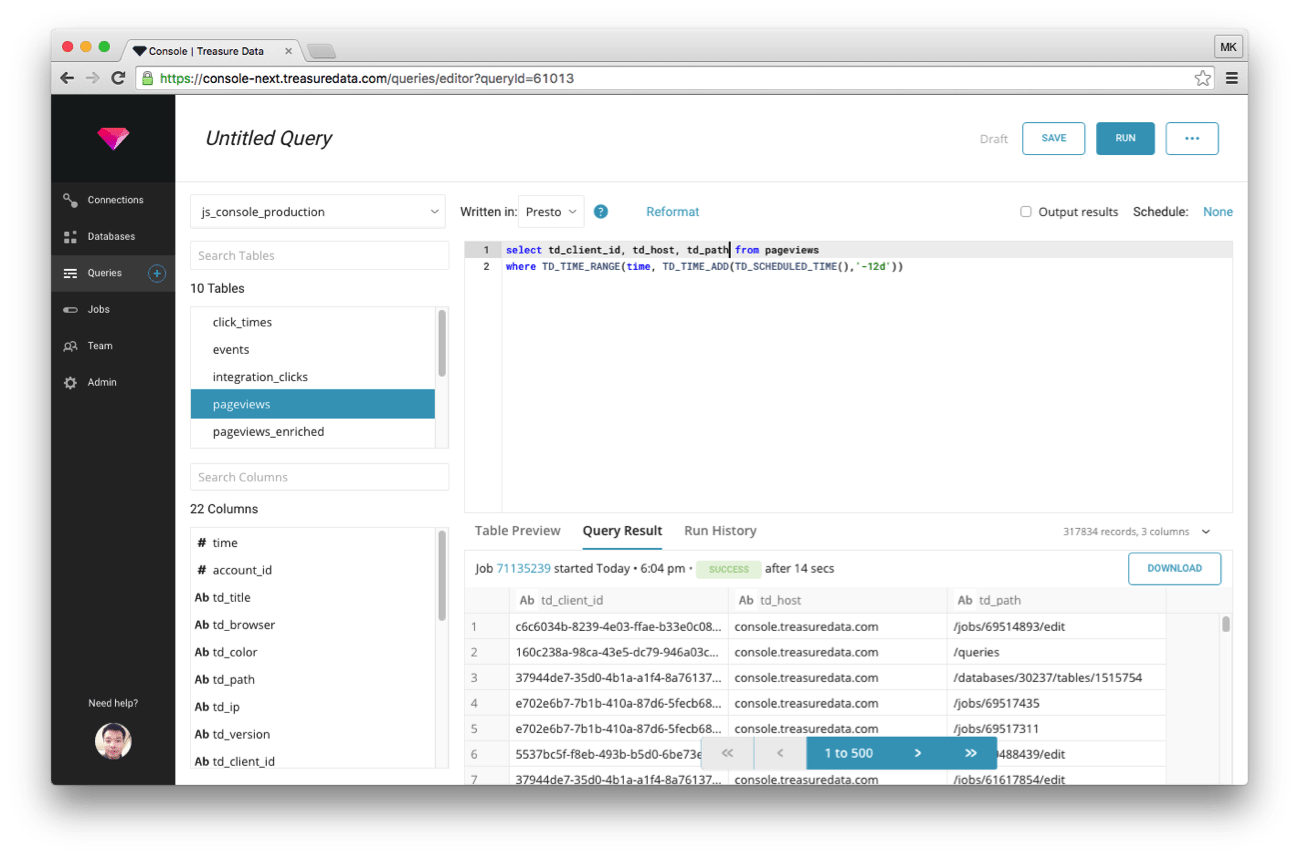
Task: Expand the records and columns chevron
Action: (x=1206, y=532)
